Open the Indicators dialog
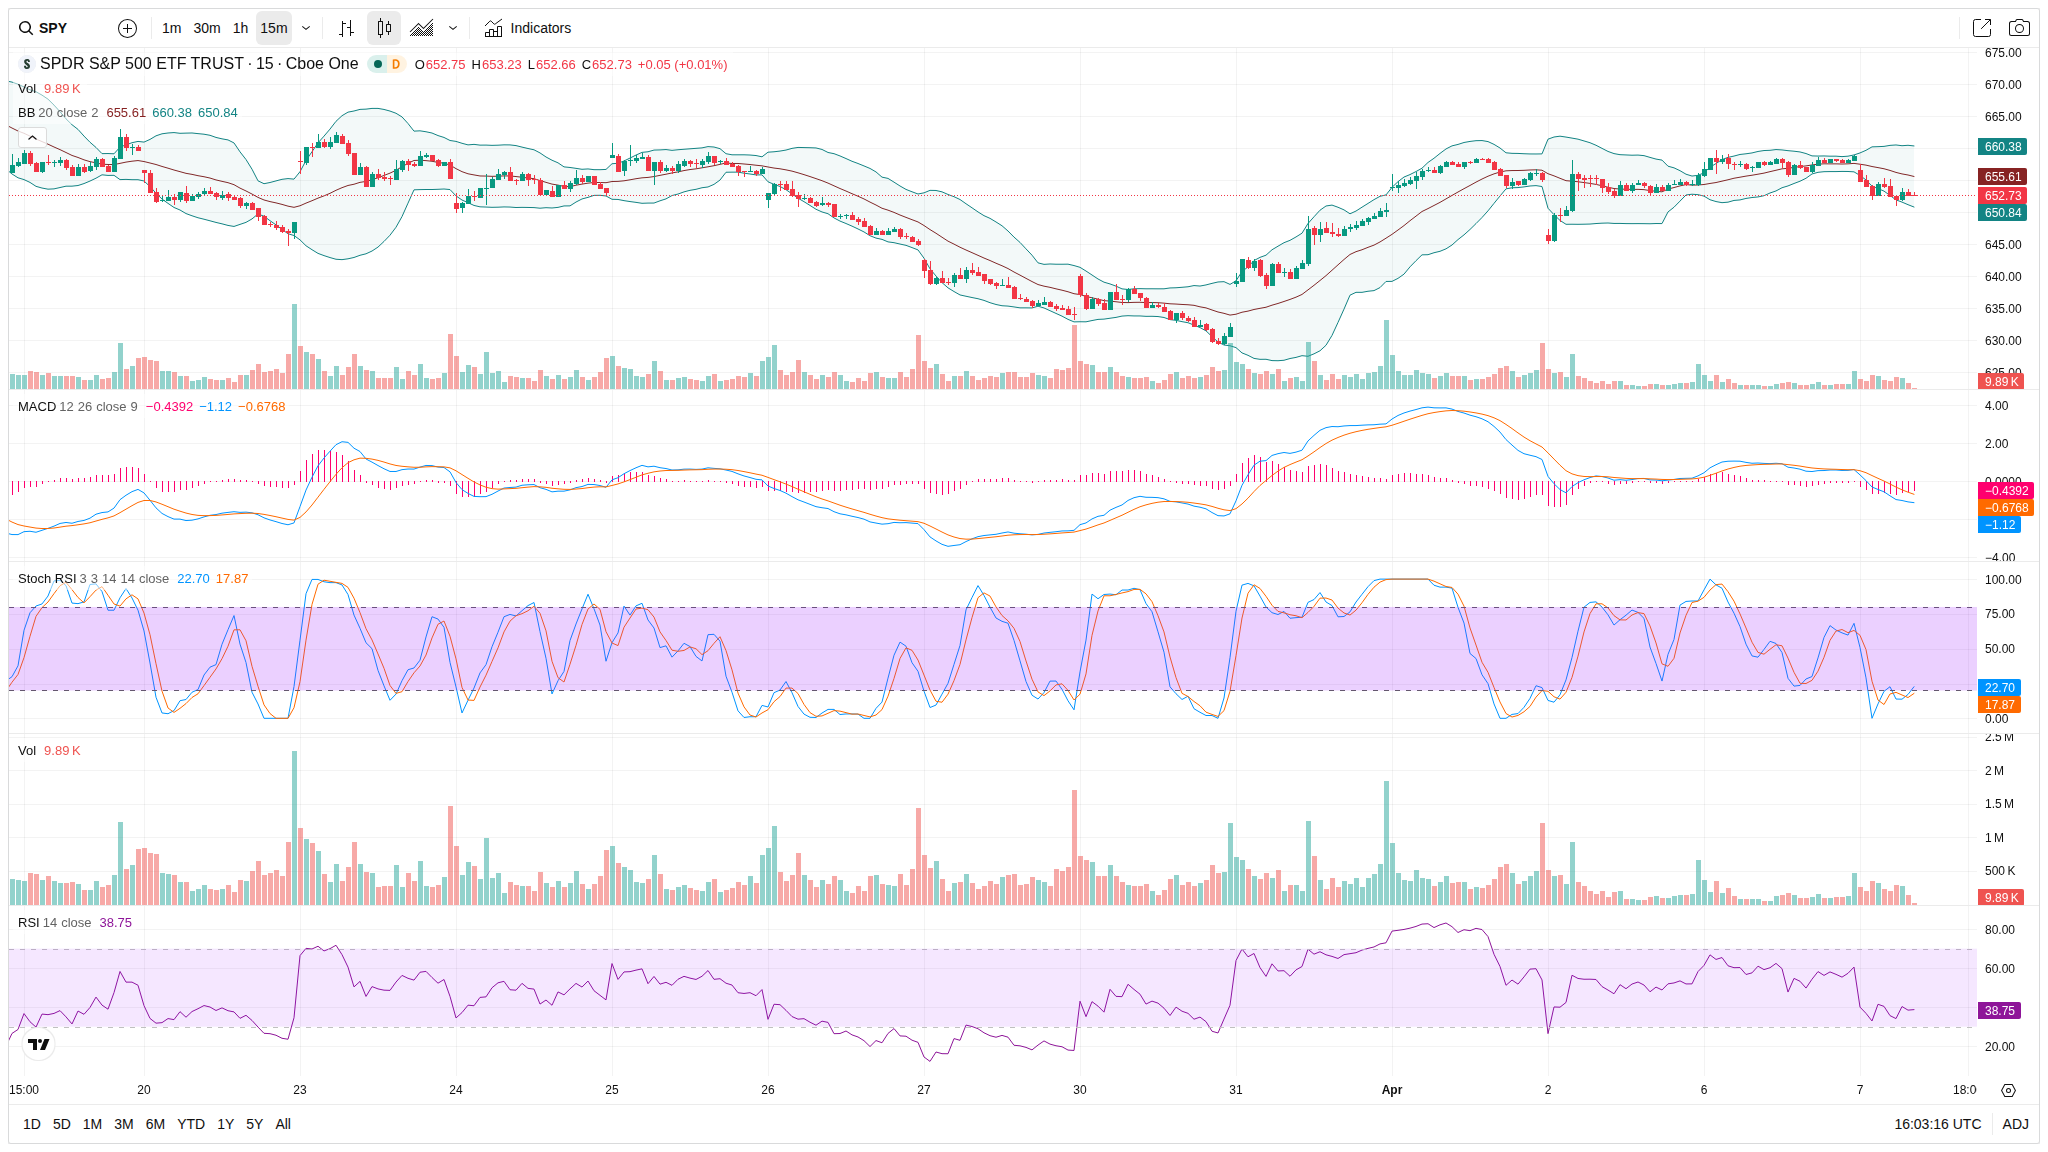This screenshot has width=2048, height=1152. click(x=528, y=28)
